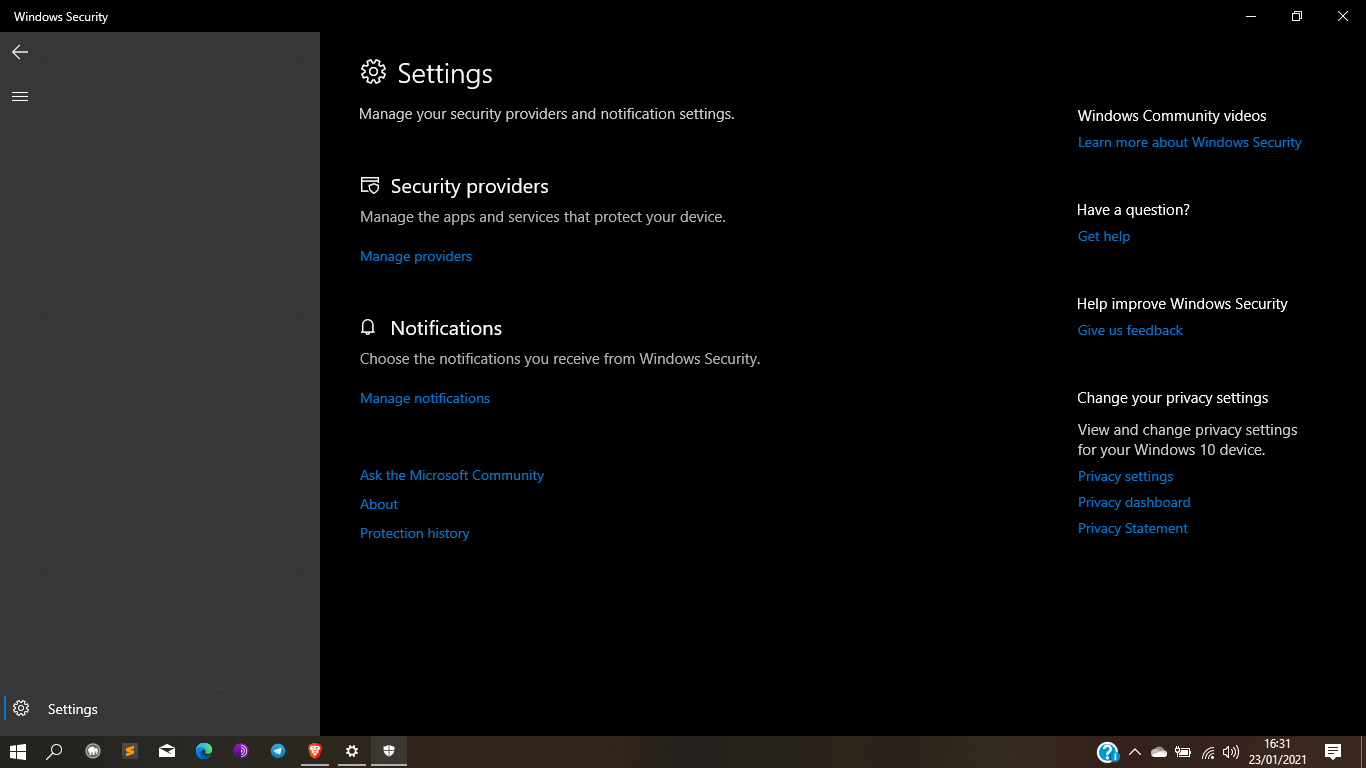The width and height of the screenshot is (1366, 768).
Task: Open Learn more about Windows Security
Action: pyautogui.click(x=1190, y=142)
